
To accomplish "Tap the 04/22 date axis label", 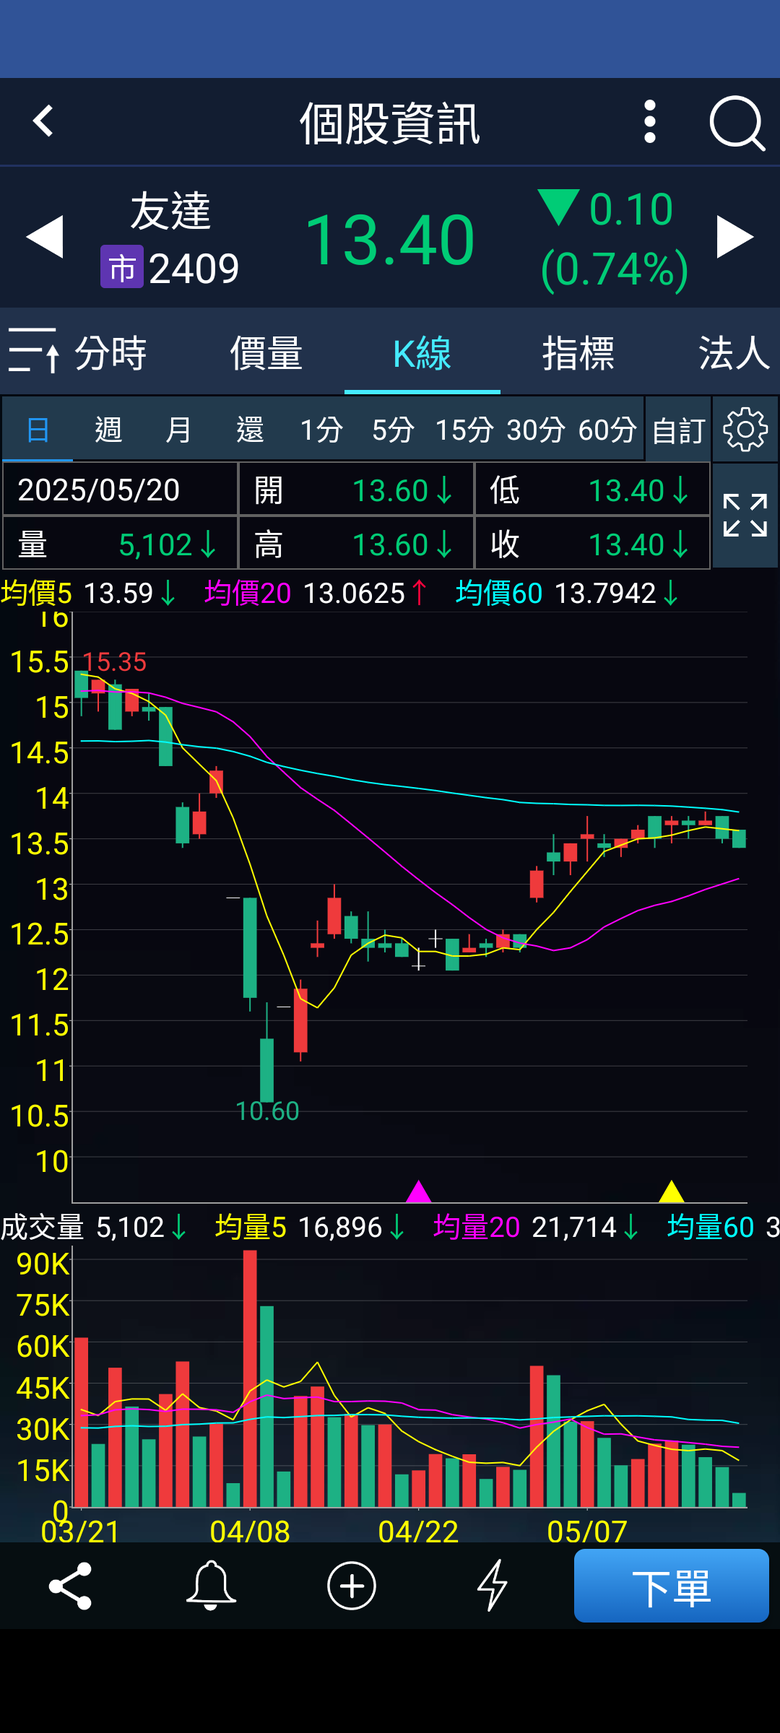I will 418,1531.
